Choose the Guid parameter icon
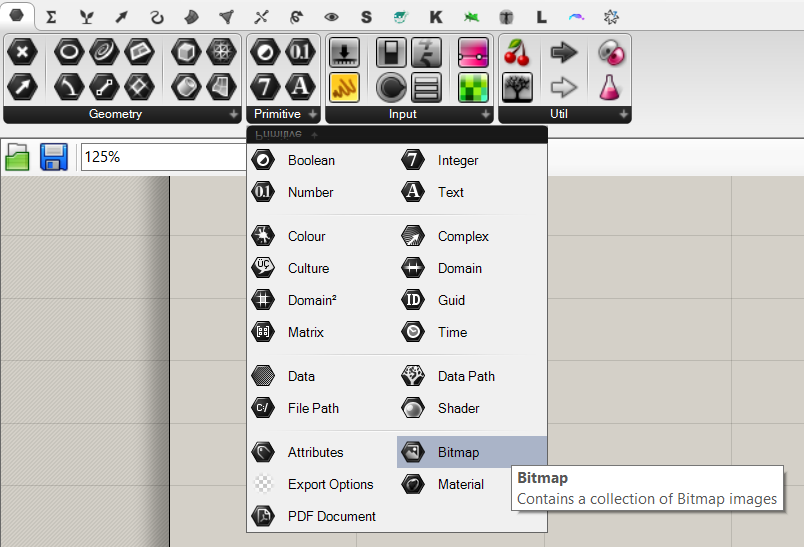Viewport: 804px width, 547px height. [412, 300]
